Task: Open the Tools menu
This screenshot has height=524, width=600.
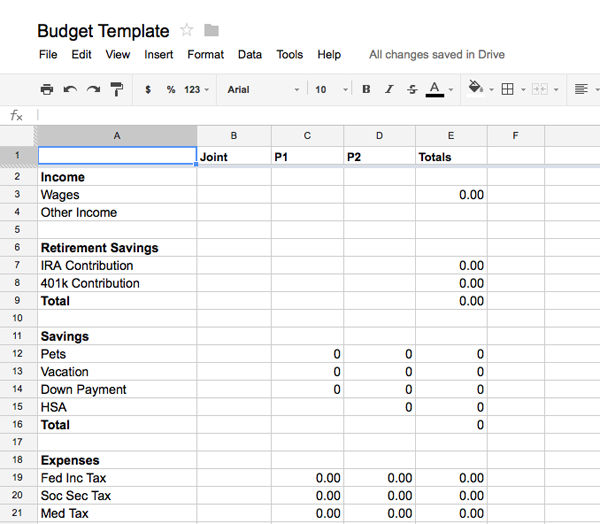Action: [289, 55]
